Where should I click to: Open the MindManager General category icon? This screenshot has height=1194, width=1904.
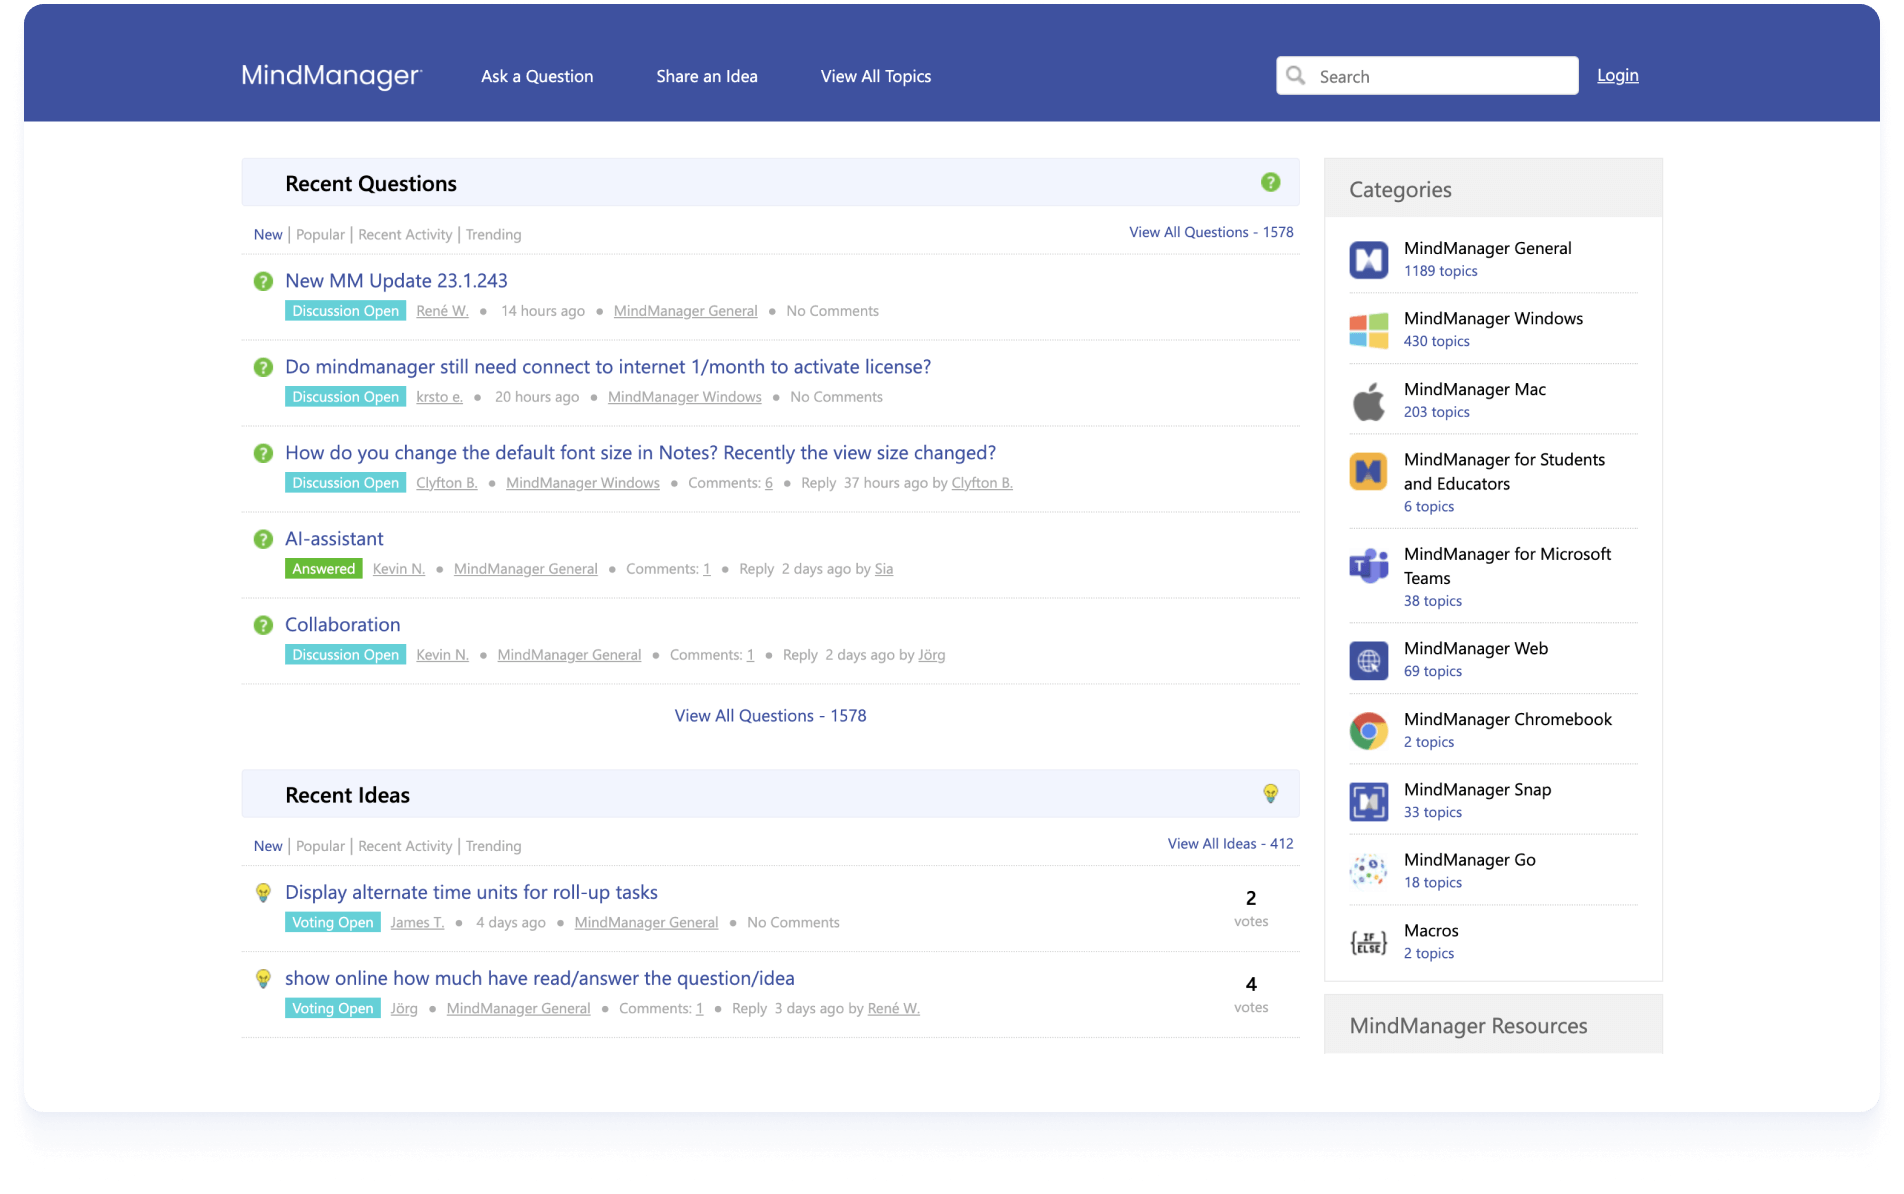pos(1368,260)
